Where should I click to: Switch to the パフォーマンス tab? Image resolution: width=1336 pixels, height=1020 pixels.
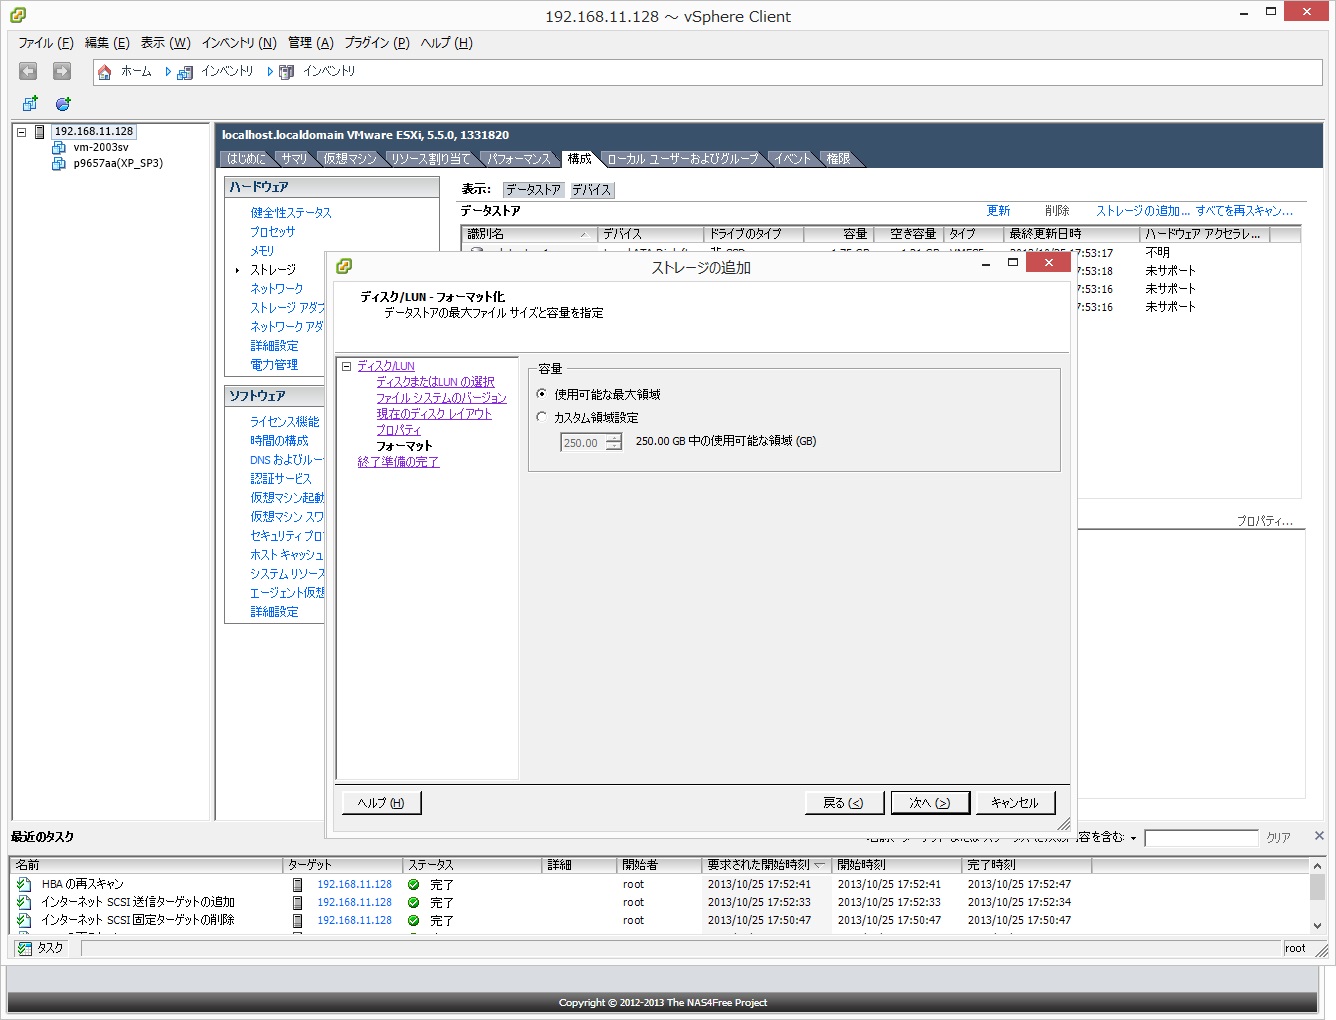(x=519, y=159)
